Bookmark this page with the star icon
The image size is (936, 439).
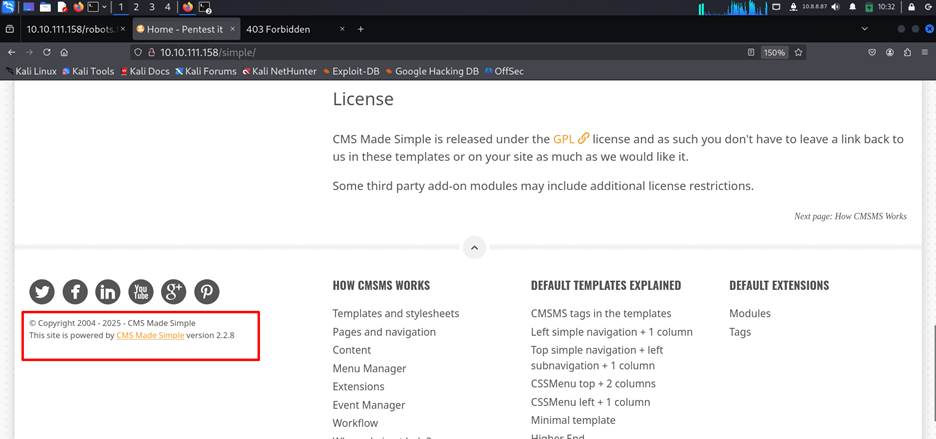coord(799,52)
